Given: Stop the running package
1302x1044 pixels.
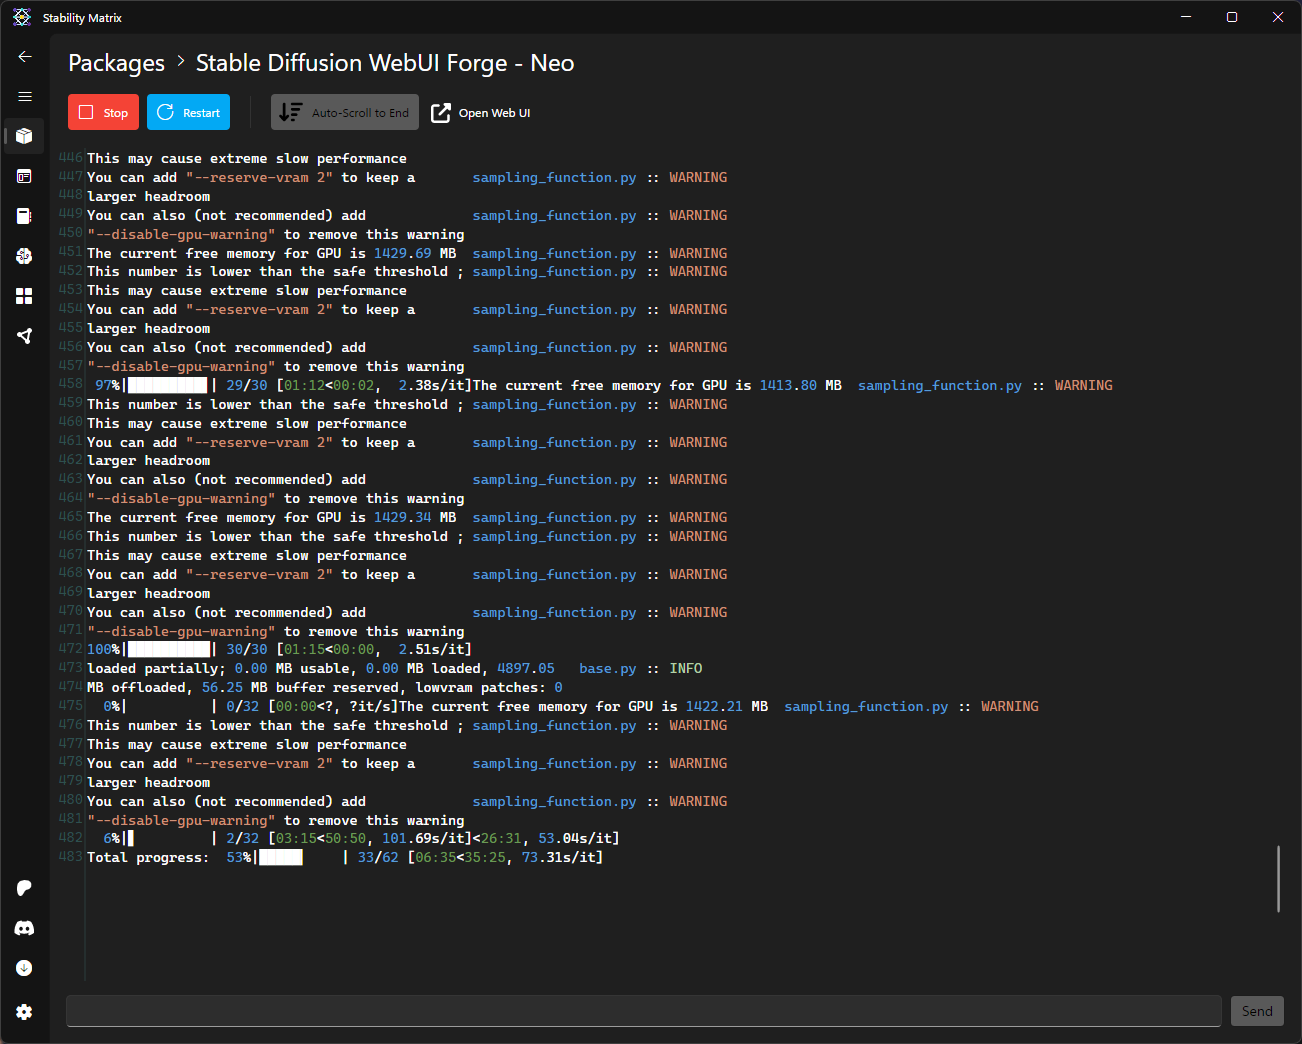Looking at the screenshot, I should click(x=104, y=112).
